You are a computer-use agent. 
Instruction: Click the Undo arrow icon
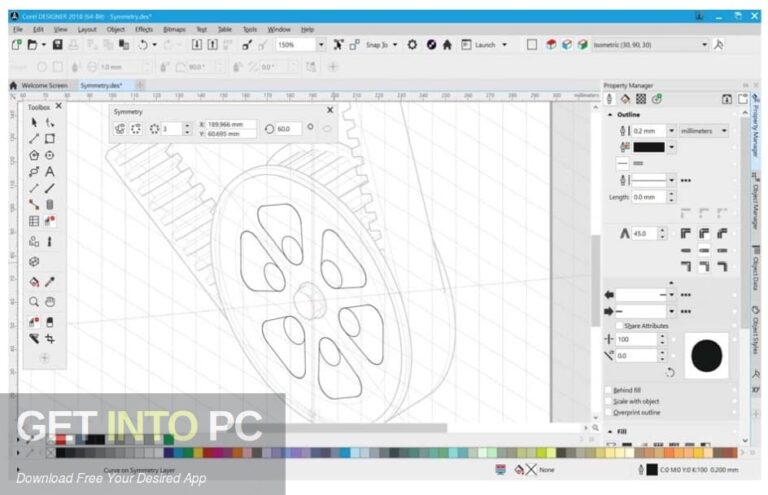pos(143,45)
